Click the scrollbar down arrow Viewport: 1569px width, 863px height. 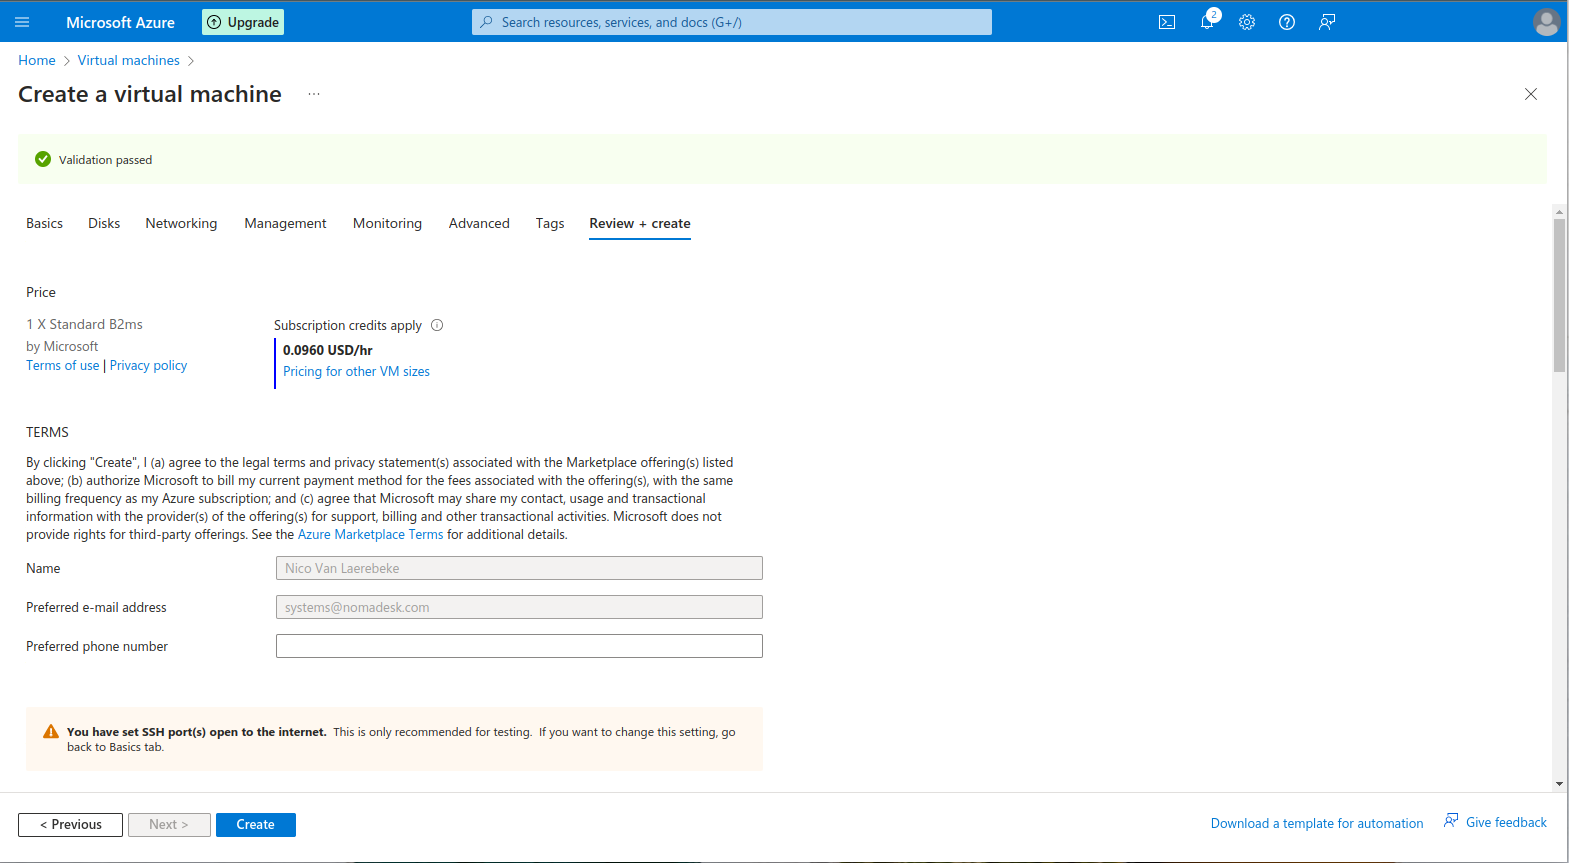coord(1559,785)
